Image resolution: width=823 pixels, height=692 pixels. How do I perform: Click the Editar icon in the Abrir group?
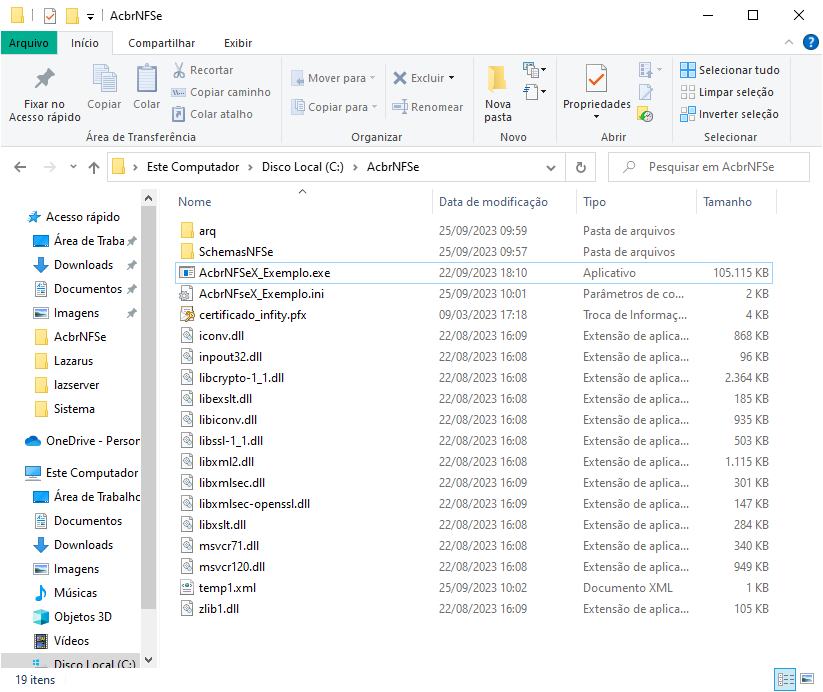pos(646,92)
